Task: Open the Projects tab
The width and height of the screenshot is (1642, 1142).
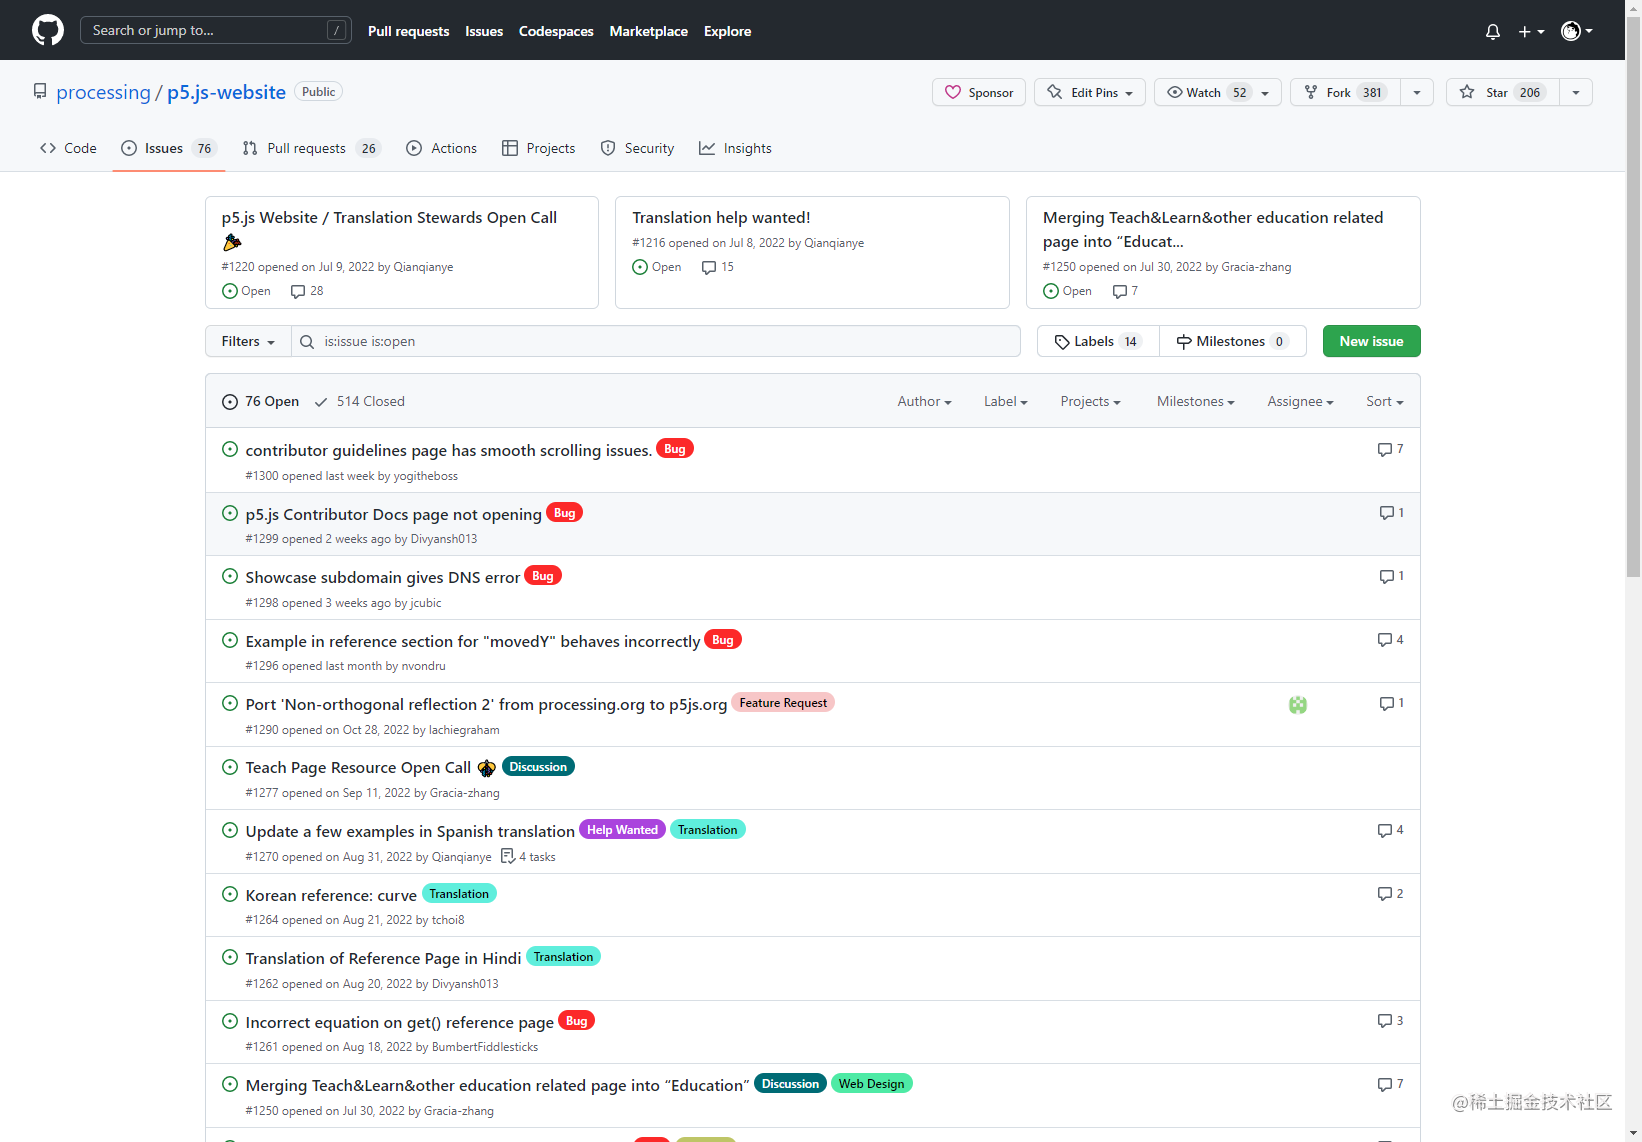Action: (x=538, y=148)
